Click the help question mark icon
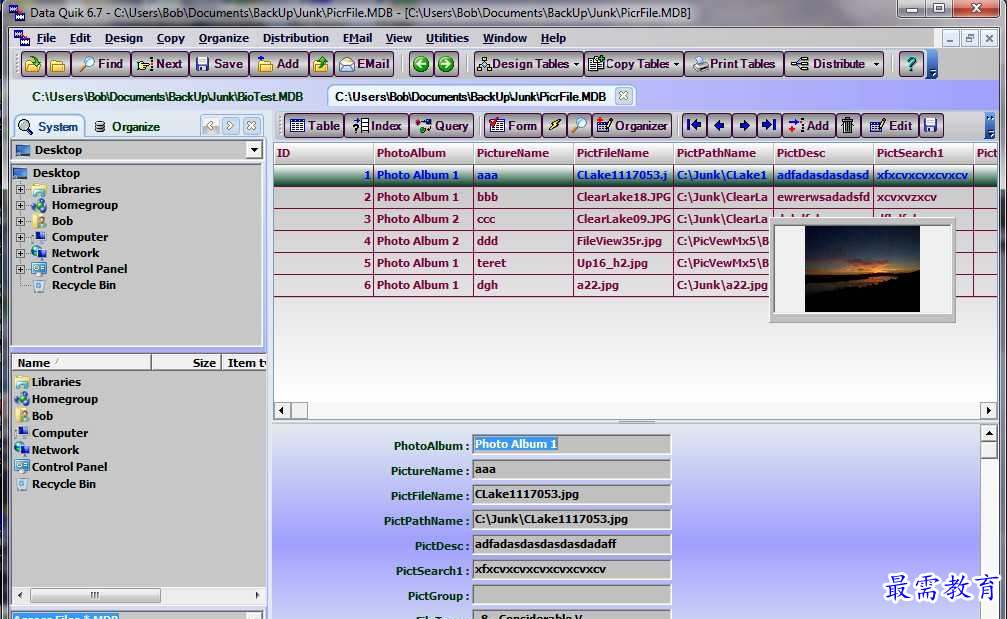1007x619 pixels. click(911, 64)
